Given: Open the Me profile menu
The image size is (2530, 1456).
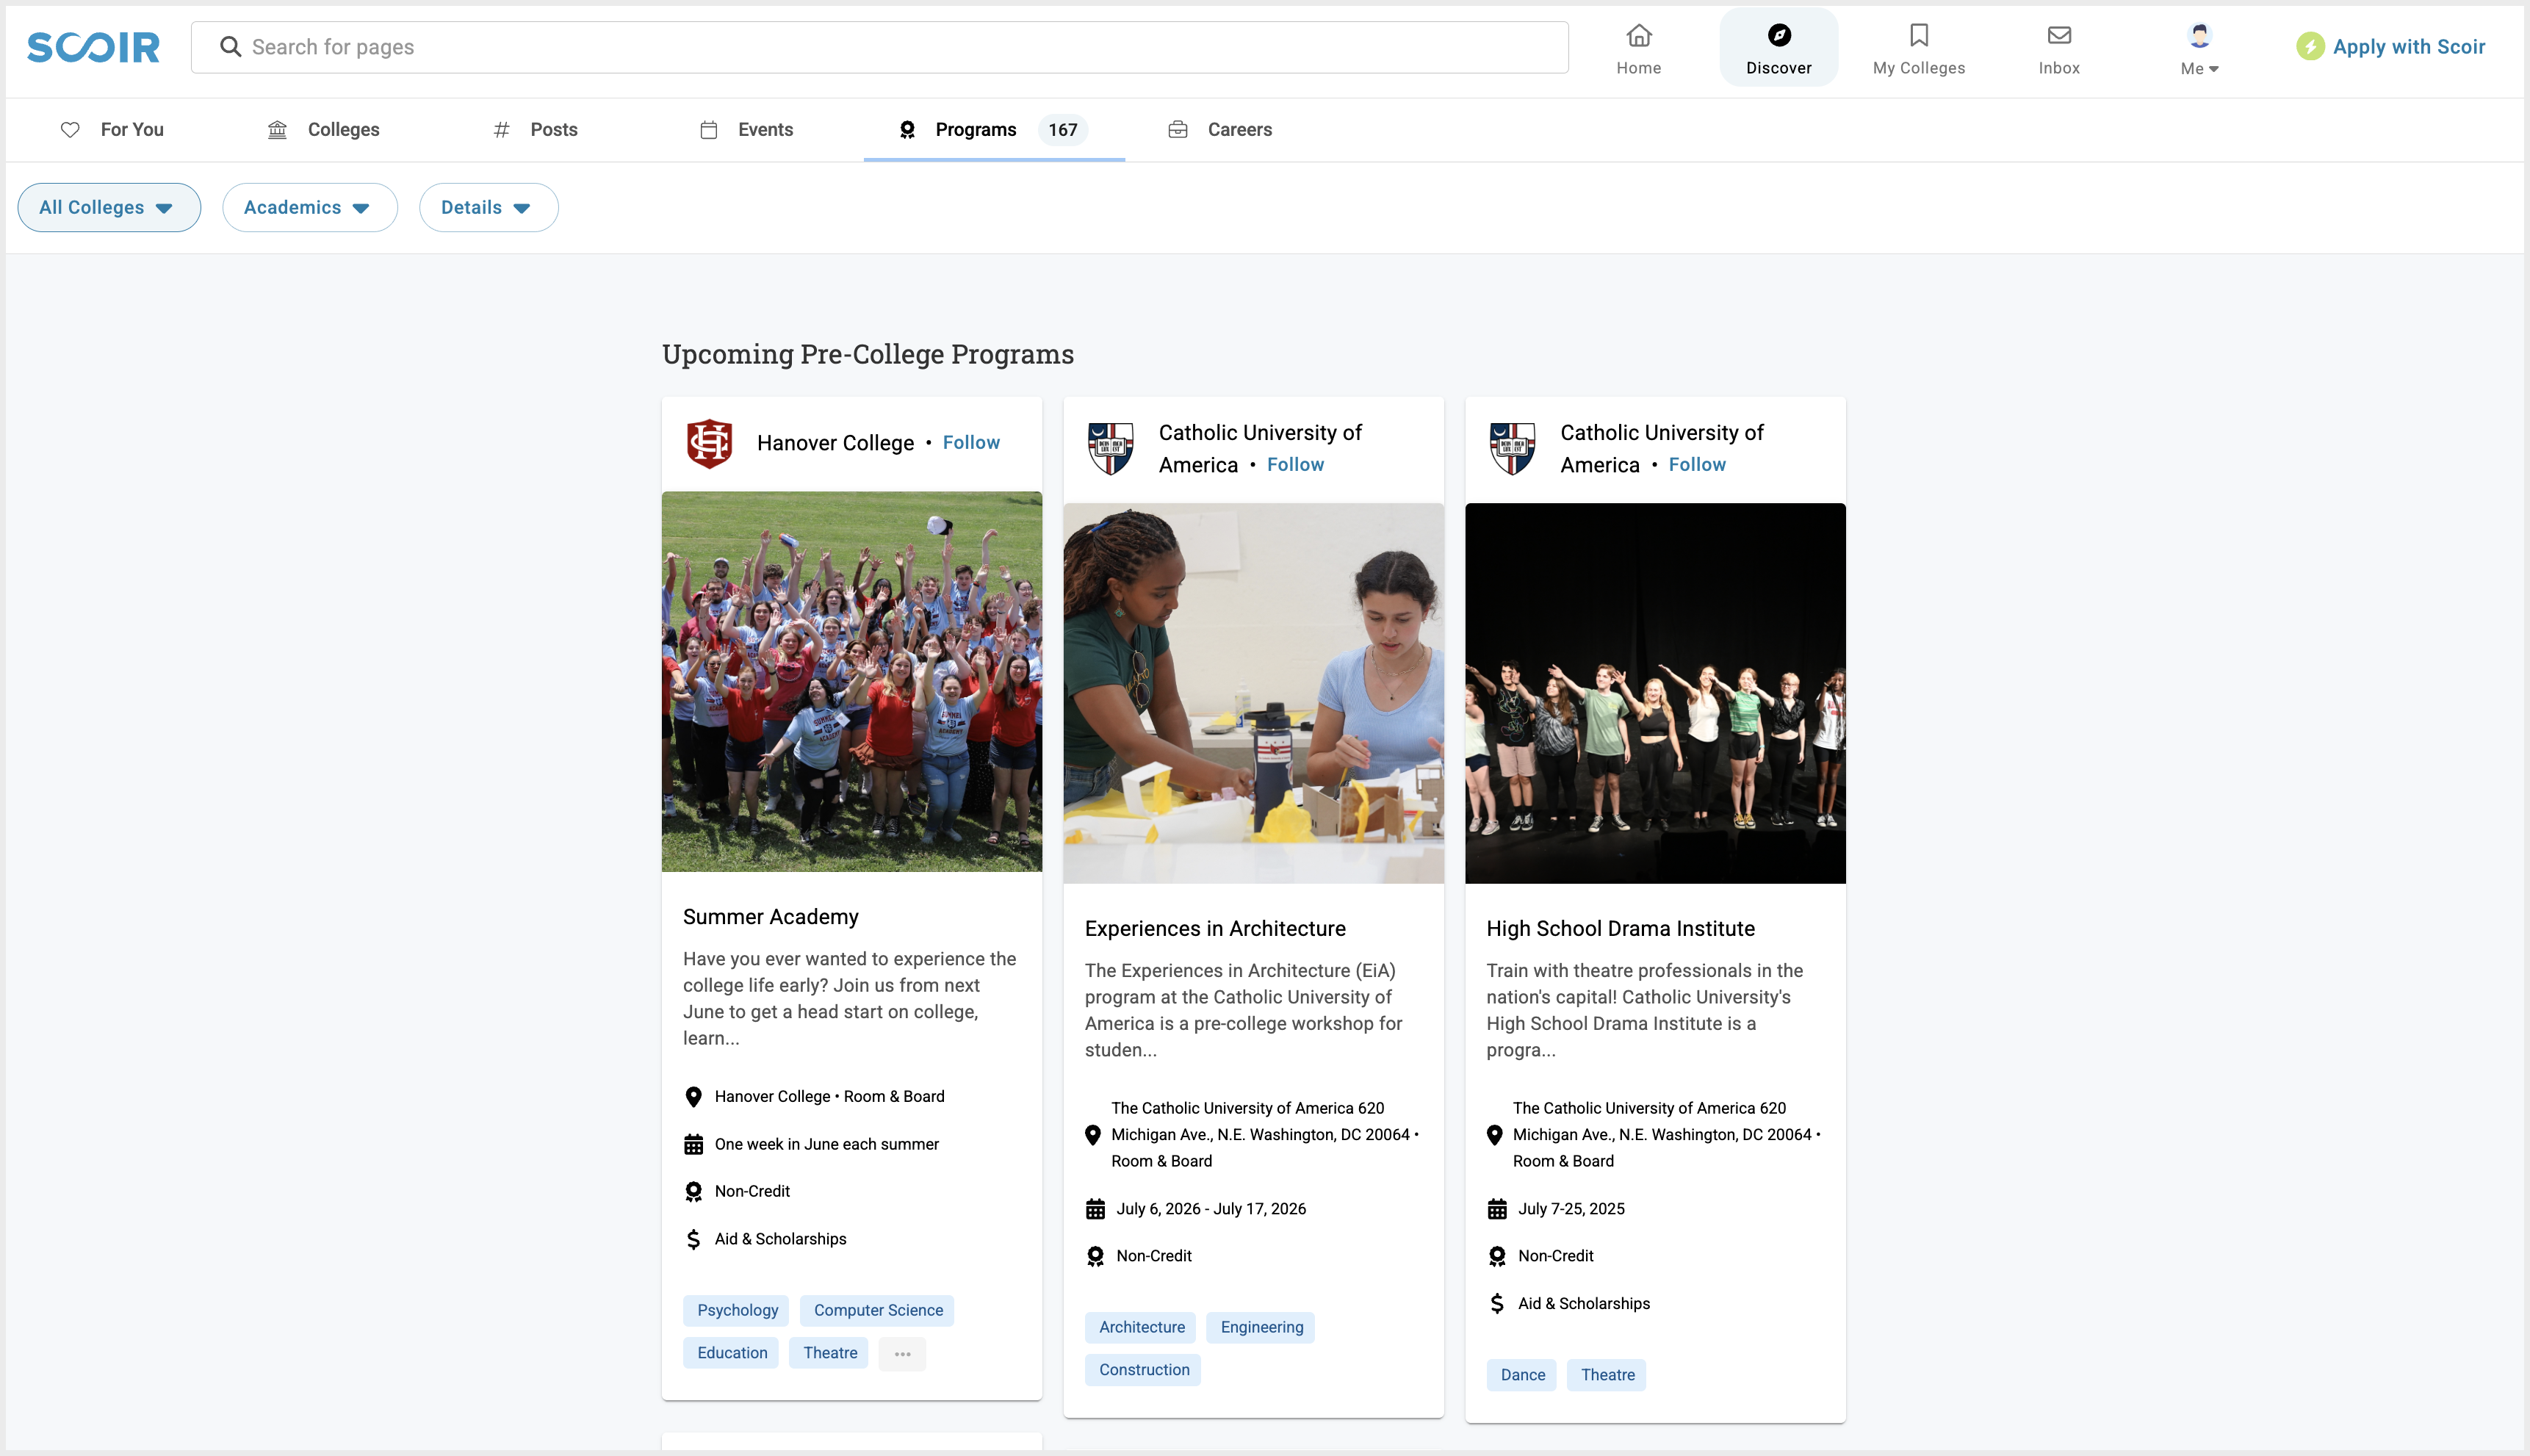Looking at the screenshot, I should pyautogui.click(x=2198, y=48).
